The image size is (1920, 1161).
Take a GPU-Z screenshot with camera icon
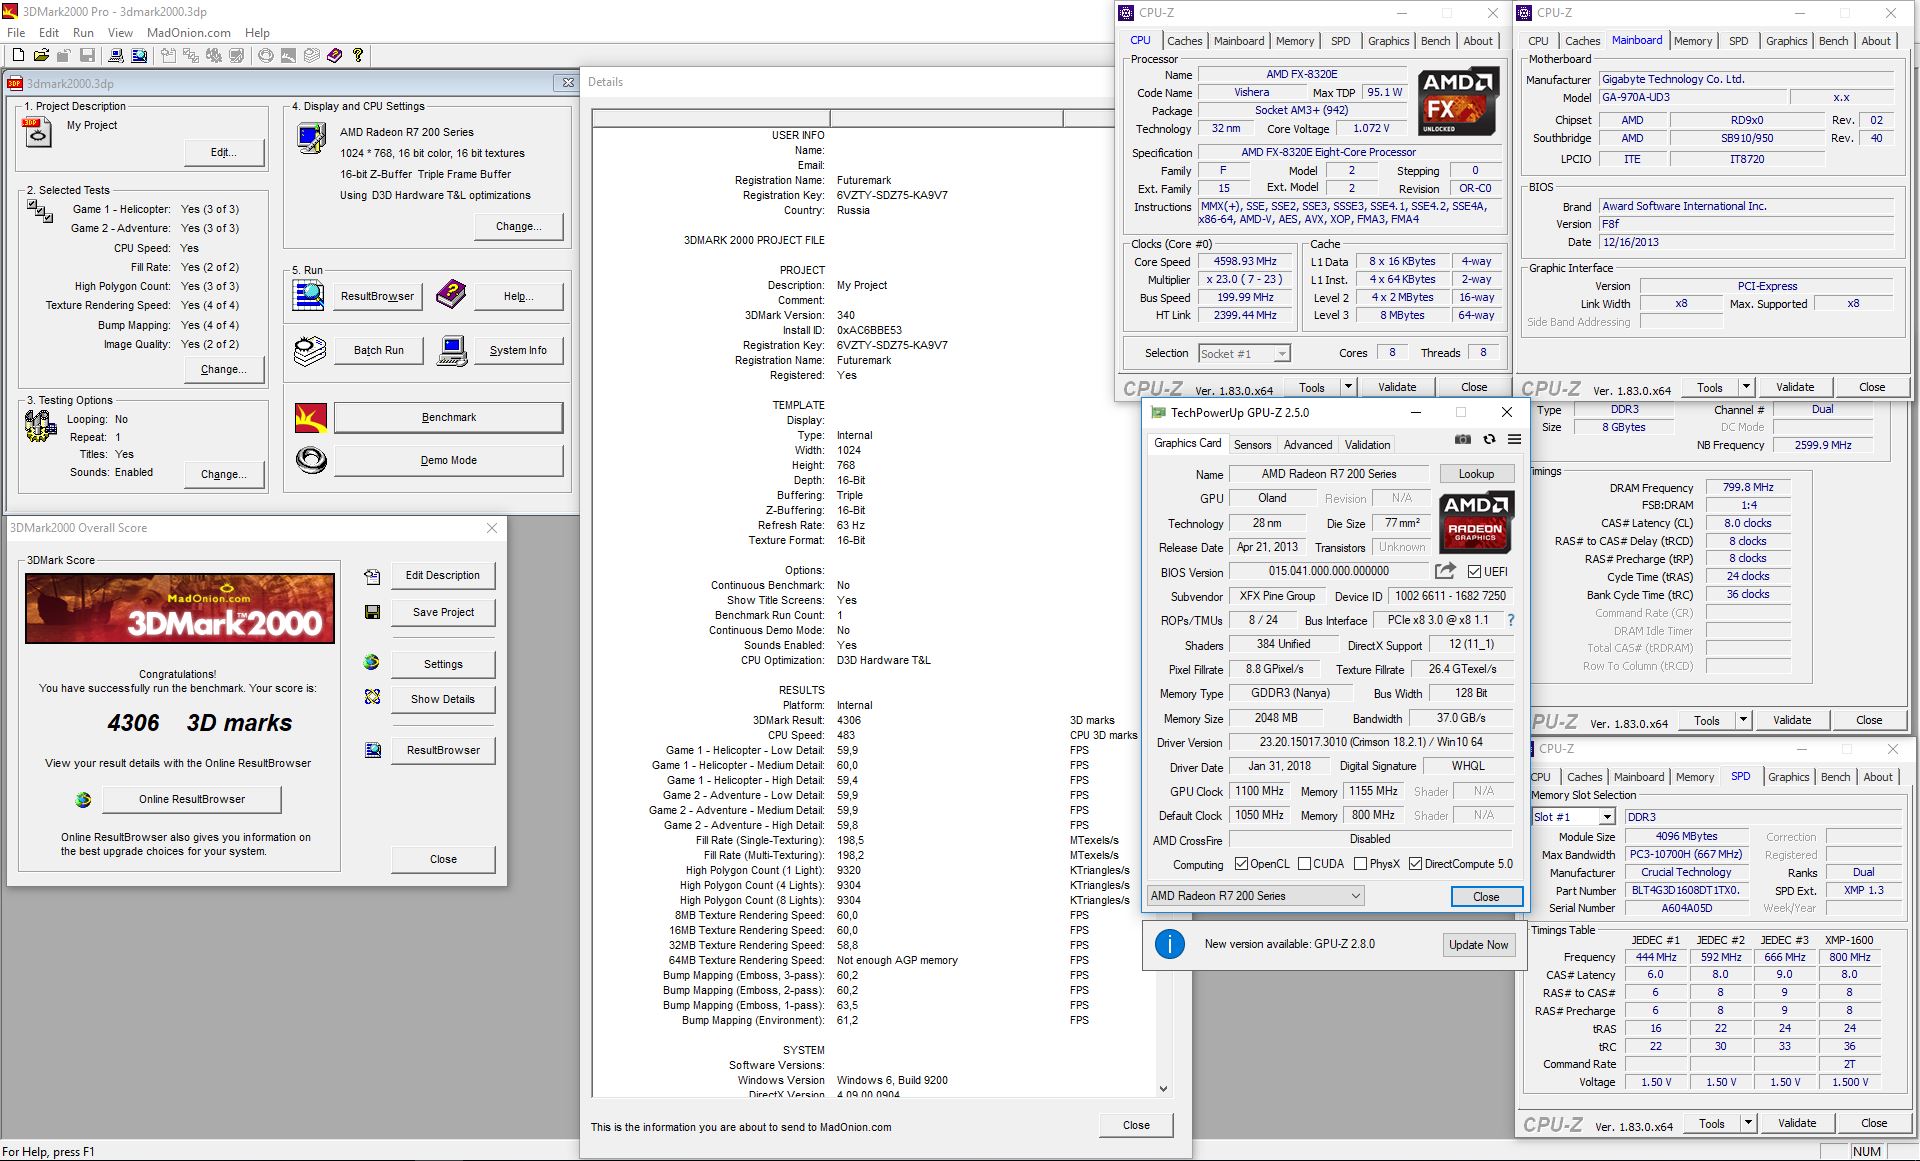point(1463,439)
